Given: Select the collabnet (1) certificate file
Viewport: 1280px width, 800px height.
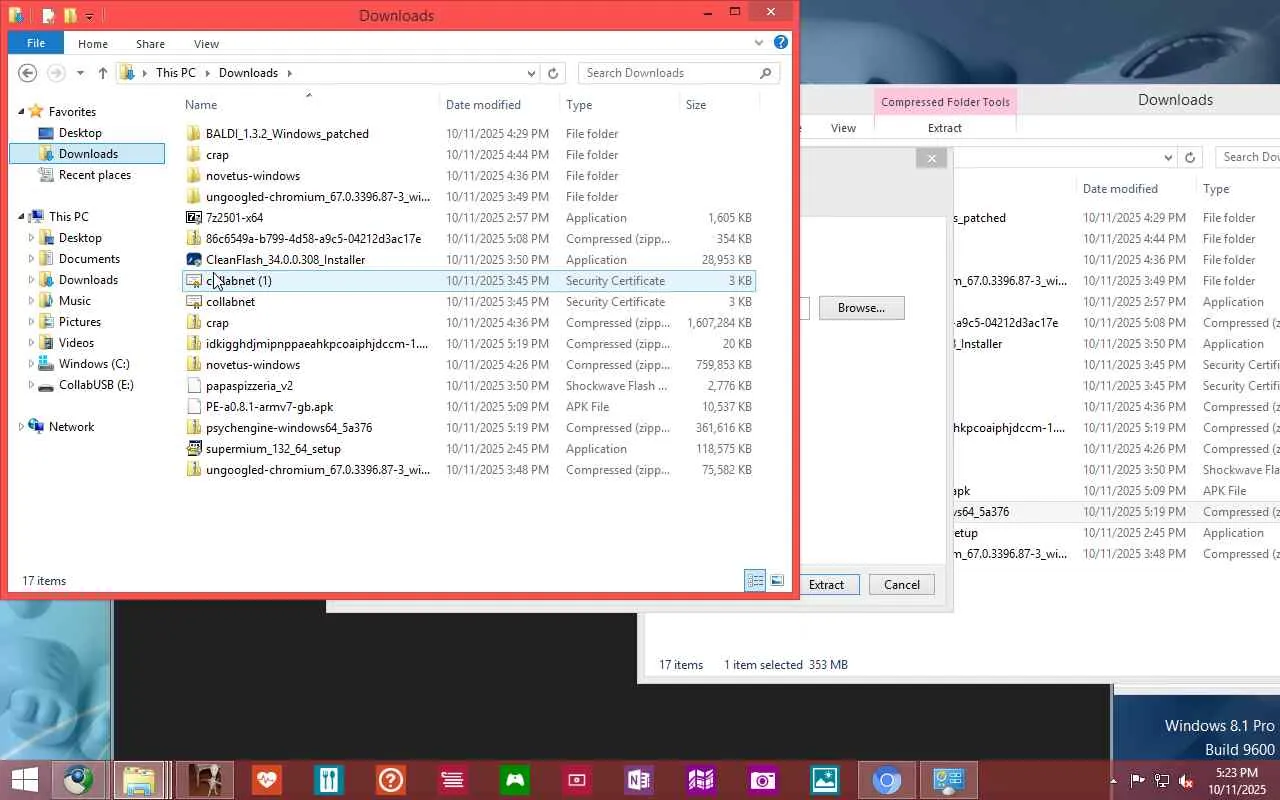Looking at the screenshot, I should (x=468, y=281).
